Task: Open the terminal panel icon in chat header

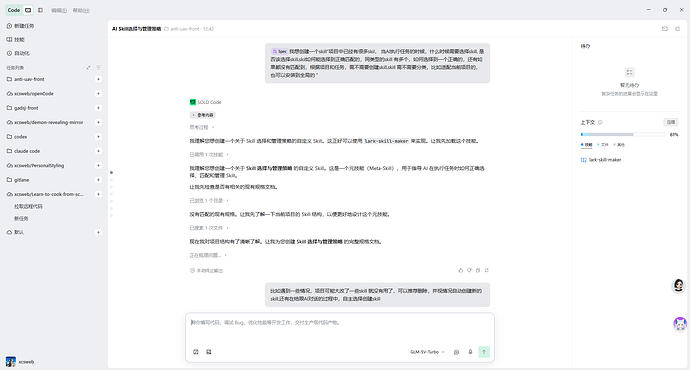Action: [665, 29]
